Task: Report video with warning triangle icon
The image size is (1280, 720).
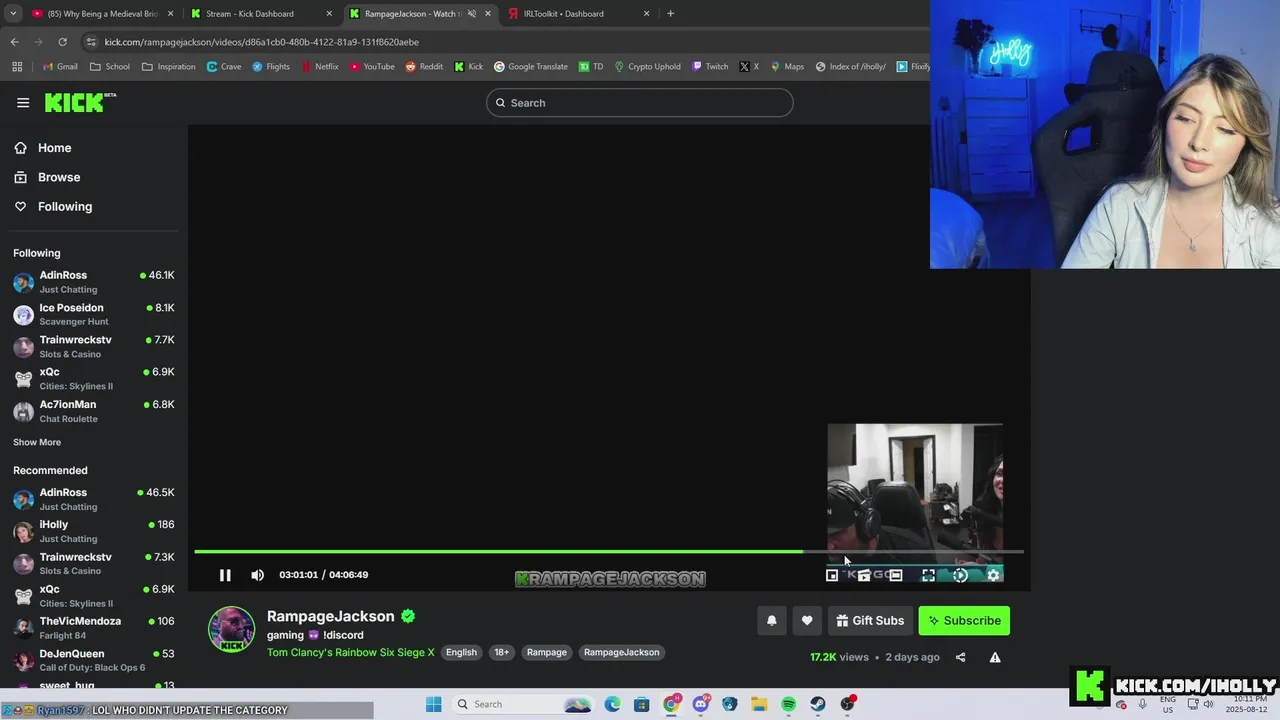Action: pyautogui.click(x=995, y=657)
